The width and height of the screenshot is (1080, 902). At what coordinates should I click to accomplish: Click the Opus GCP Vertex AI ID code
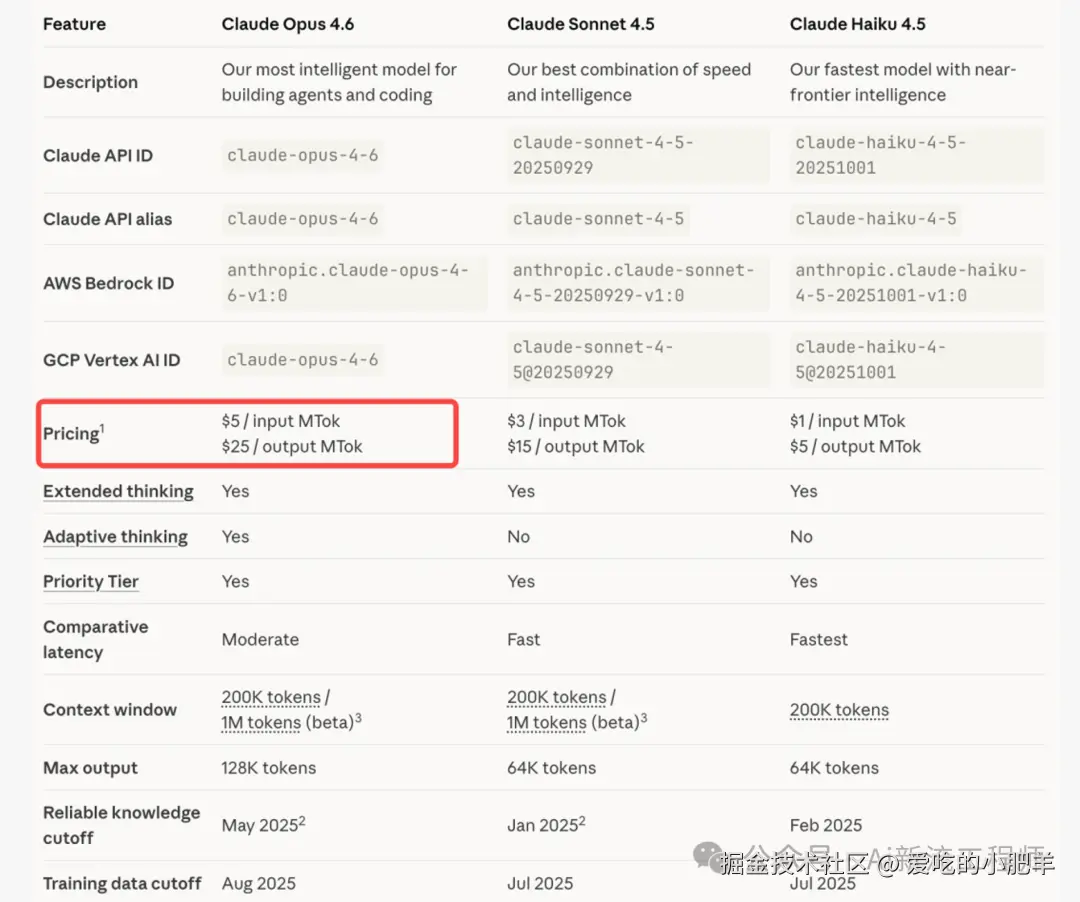302,359
